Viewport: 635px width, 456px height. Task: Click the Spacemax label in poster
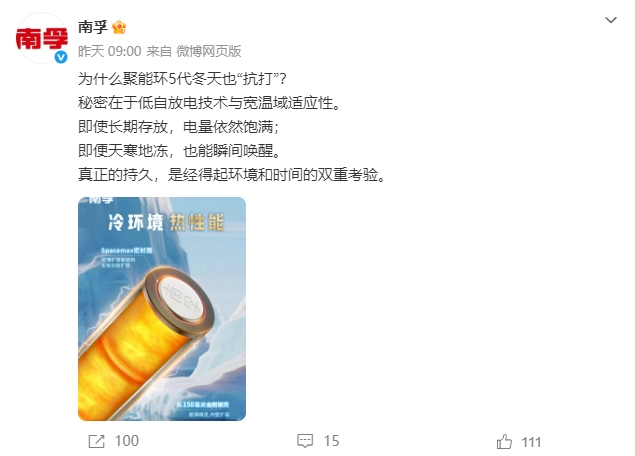point(126,251)
